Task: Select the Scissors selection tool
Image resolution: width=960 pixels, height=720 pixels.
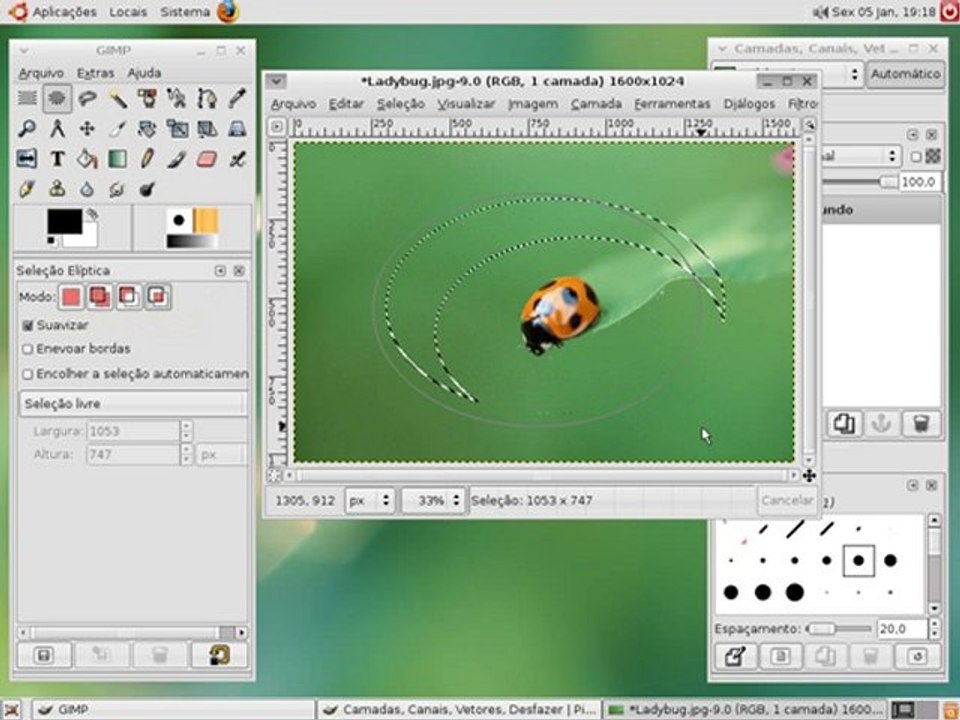Action: (177, 99)
